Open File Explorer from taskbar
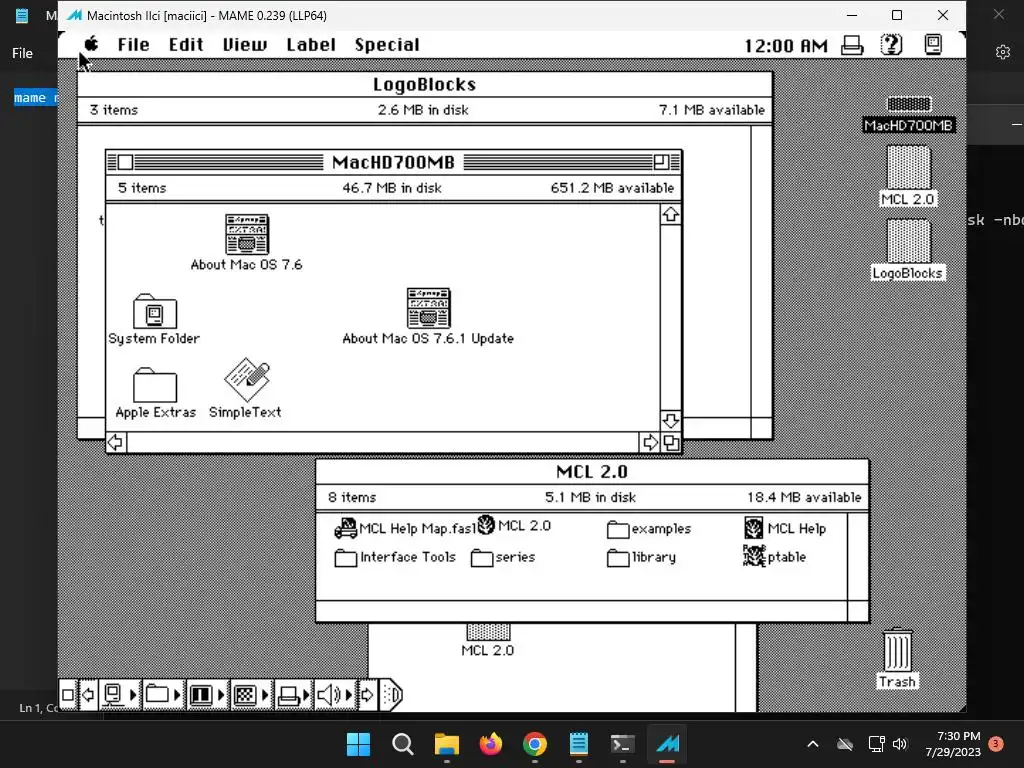This screenshot has width=1024, height=768. [x=447, y=744]
